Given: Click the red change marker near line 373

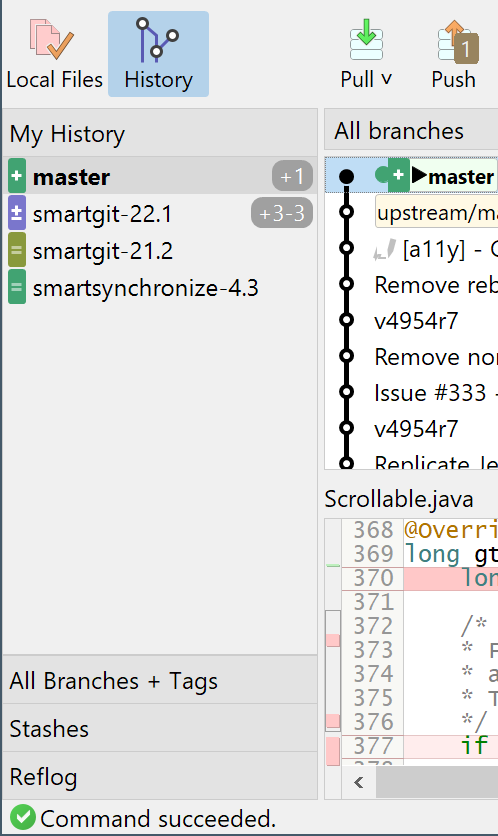Looking at the screenshot, I should (333, 640).
